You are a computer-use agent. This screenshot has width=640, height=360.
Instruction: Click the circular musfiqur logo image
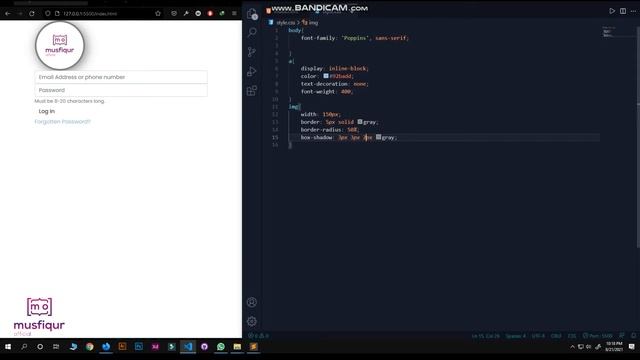point(60,45)
